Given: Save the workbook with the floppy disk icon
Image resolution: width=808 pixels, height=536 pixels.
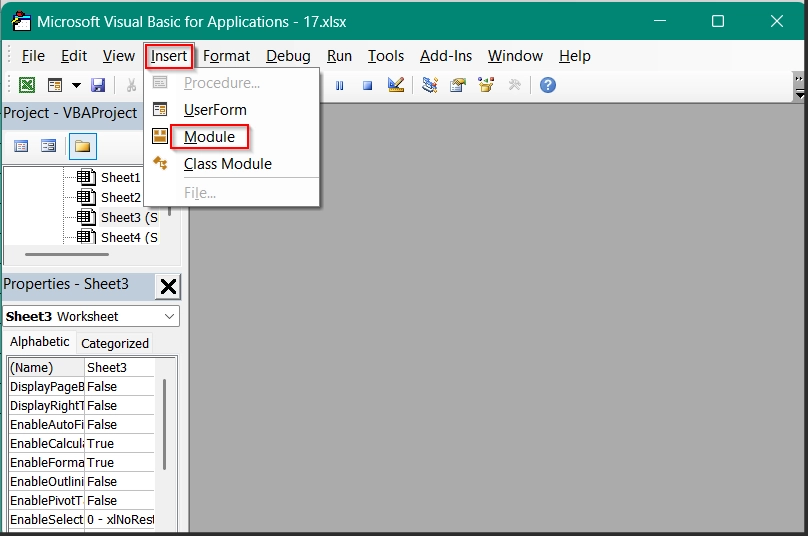Looking at the screenshot, I should [98, 85].
